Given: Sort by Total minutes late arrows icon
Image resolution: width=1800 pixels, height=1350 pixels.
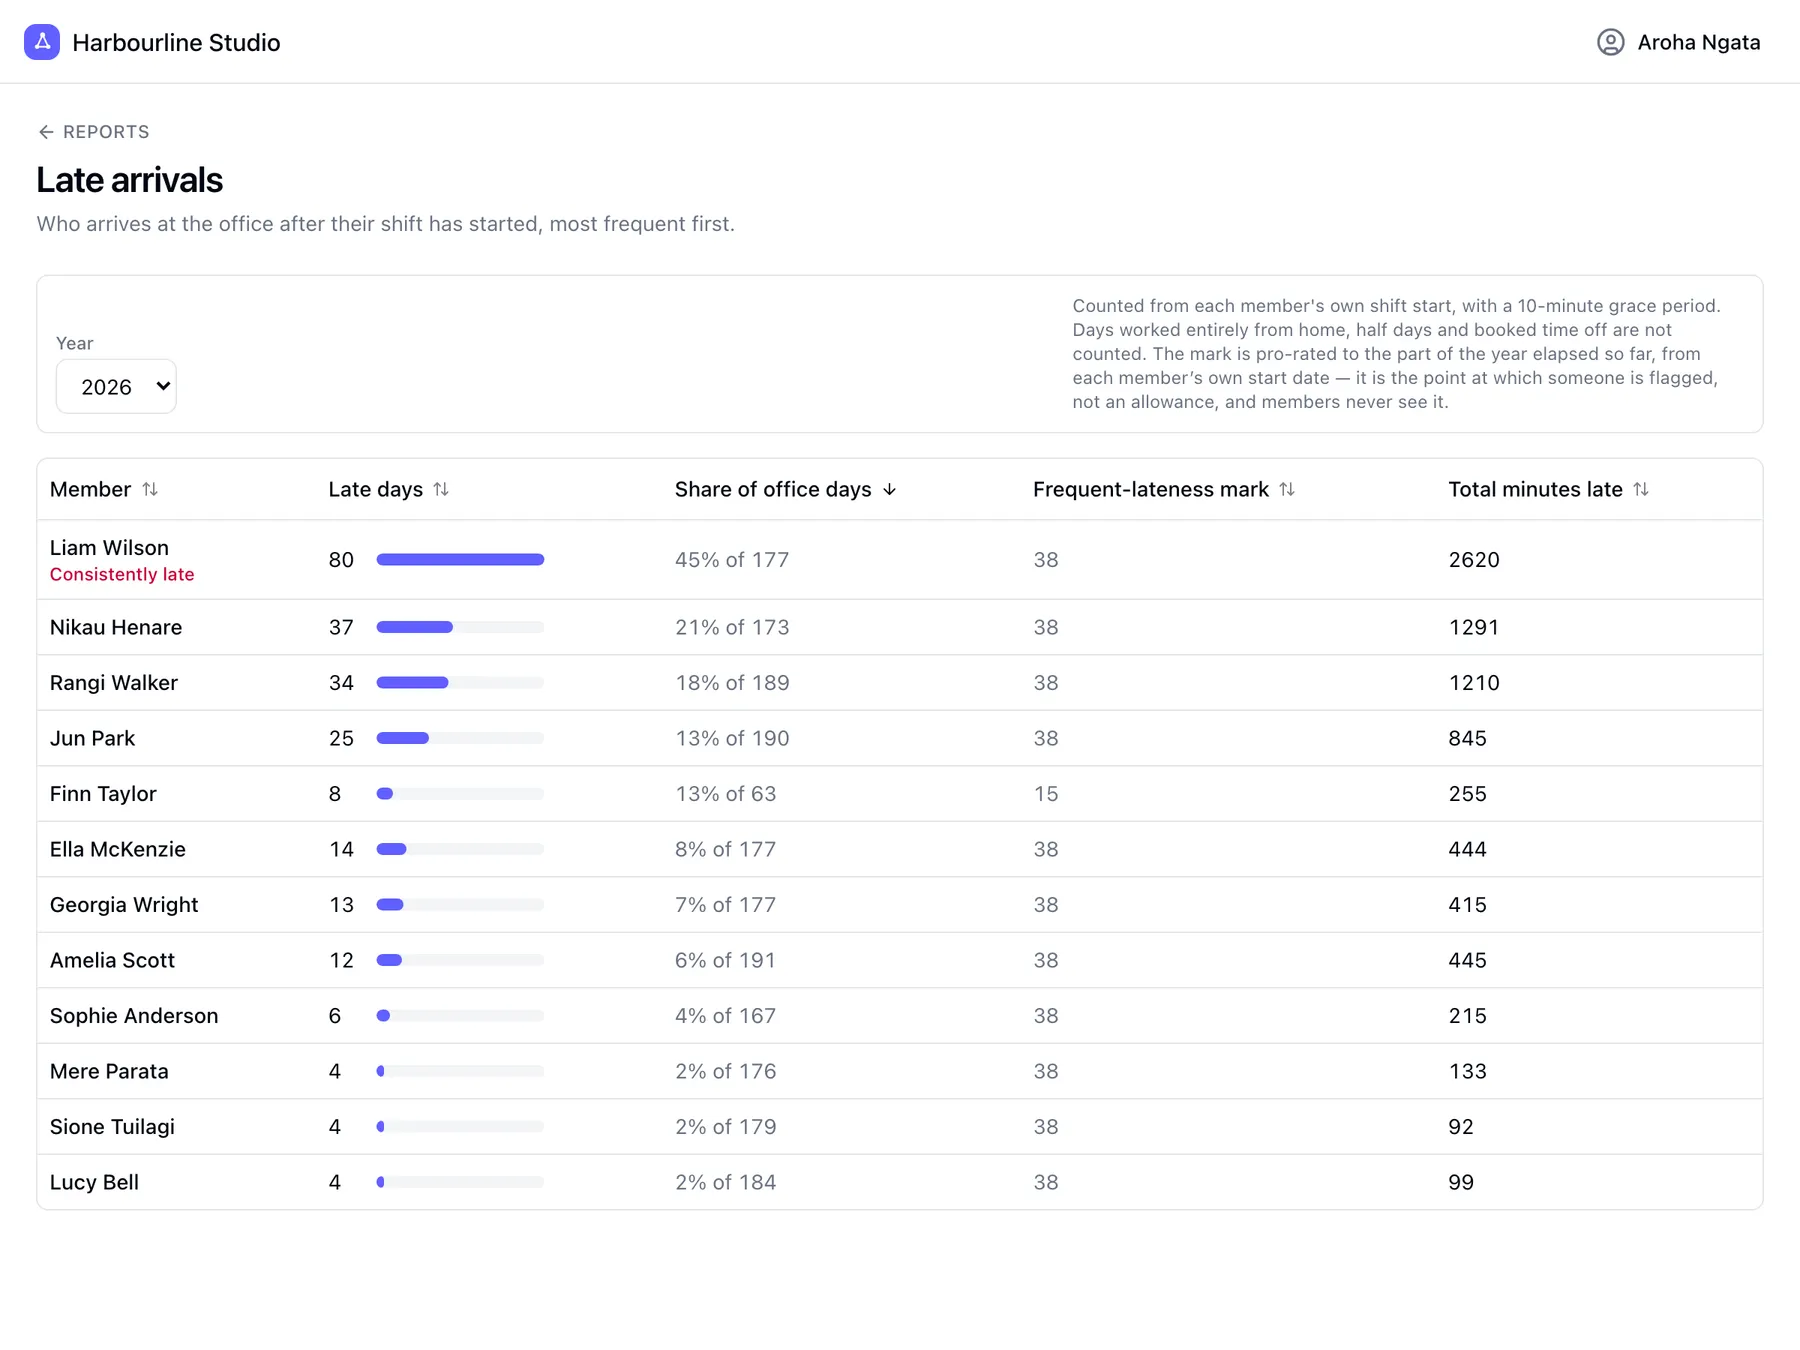Looking at the screenshot, I should pyautogui.click(x=1641, y=489).
